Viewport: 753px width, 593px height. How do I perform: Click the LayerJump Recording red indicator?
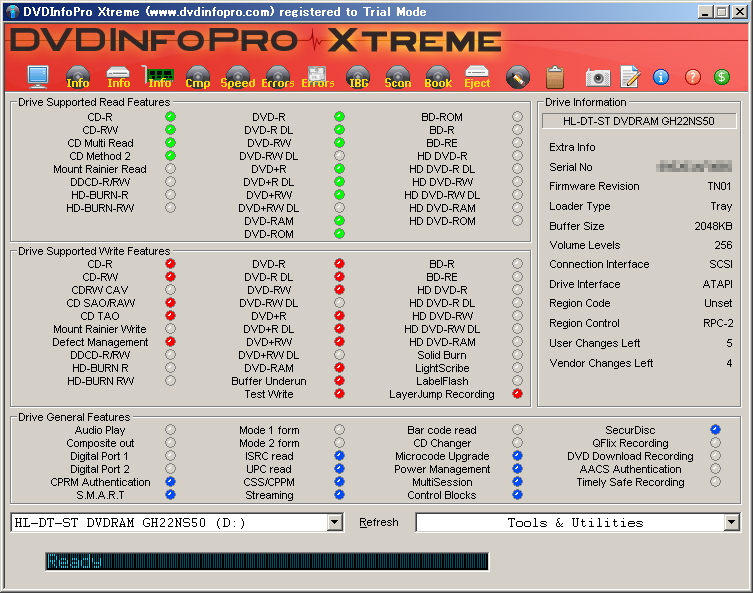click(x=517, y=394)
